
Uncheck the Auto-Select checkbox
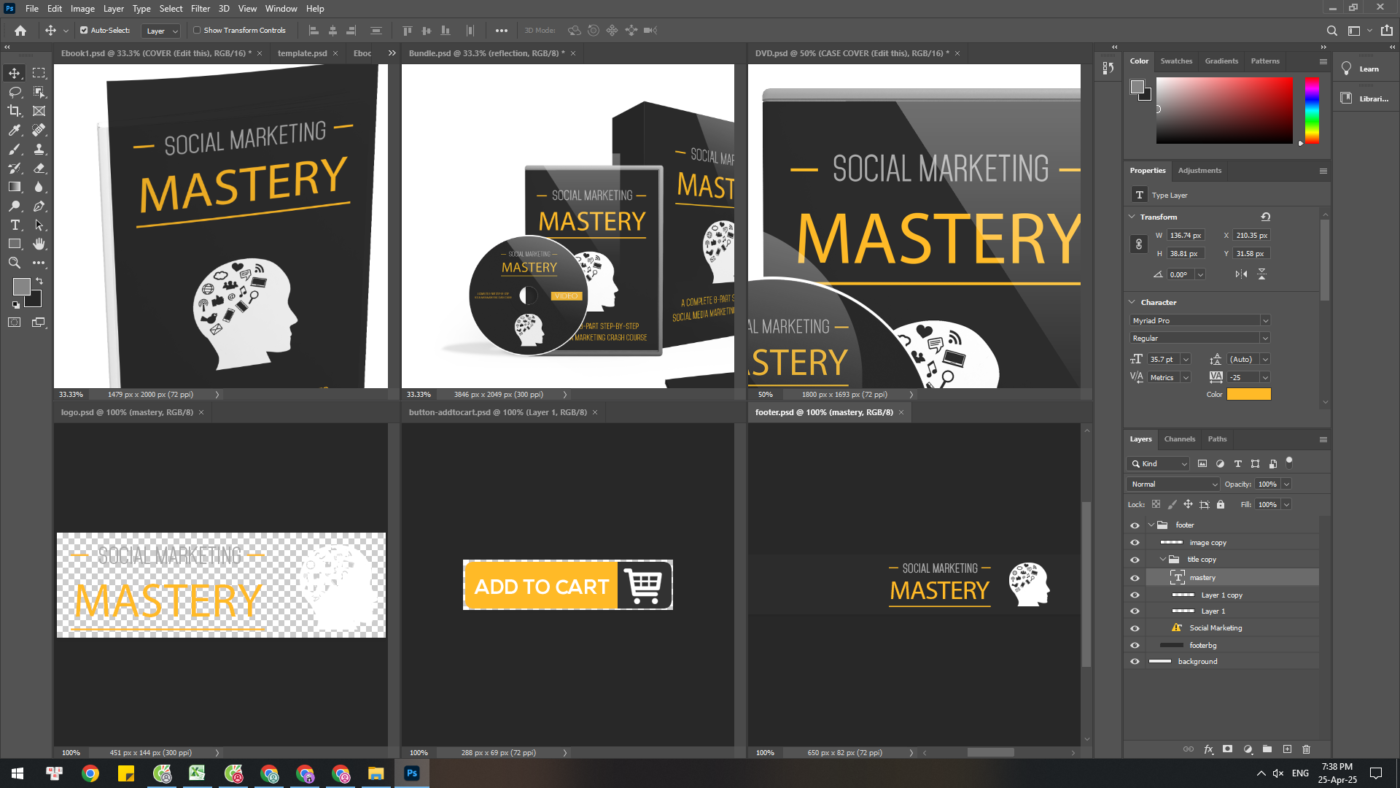84,31
